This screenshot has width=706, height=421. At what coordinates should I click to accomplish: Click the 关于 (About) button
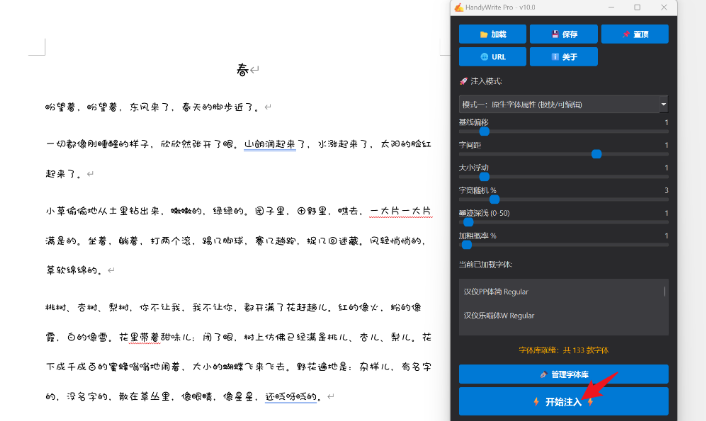[x=563, y=57]
